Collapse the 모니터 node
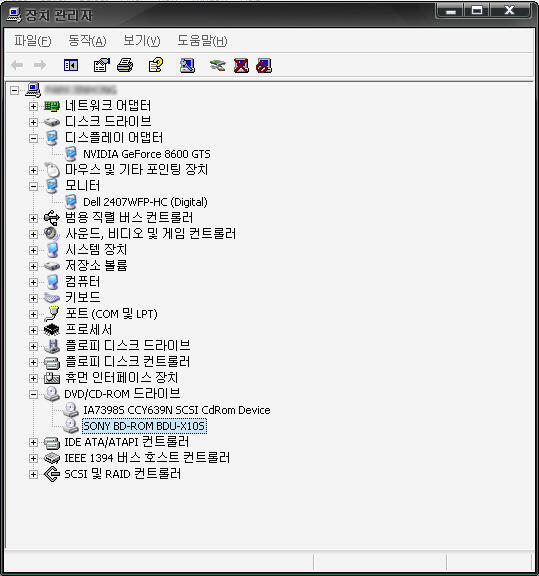 pos(33,186)
